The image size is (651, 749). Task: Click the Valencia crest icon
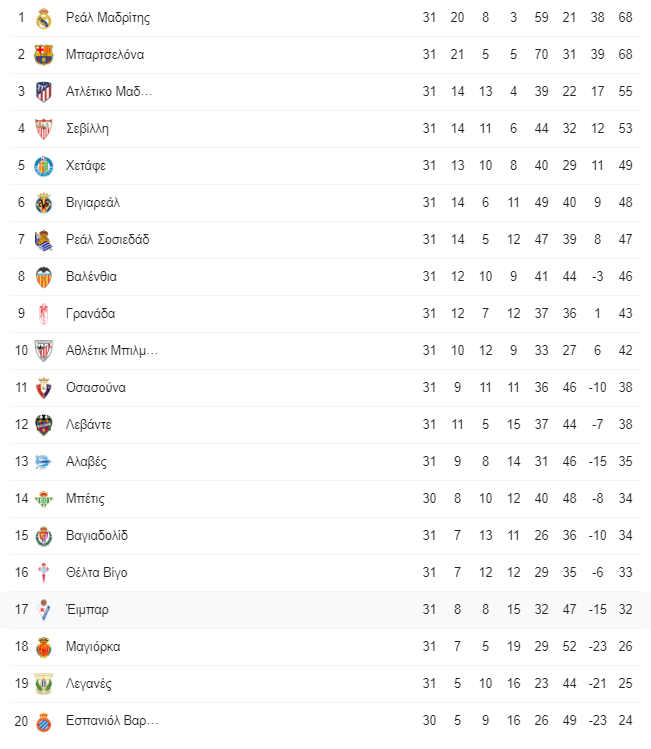click(43, 277)
